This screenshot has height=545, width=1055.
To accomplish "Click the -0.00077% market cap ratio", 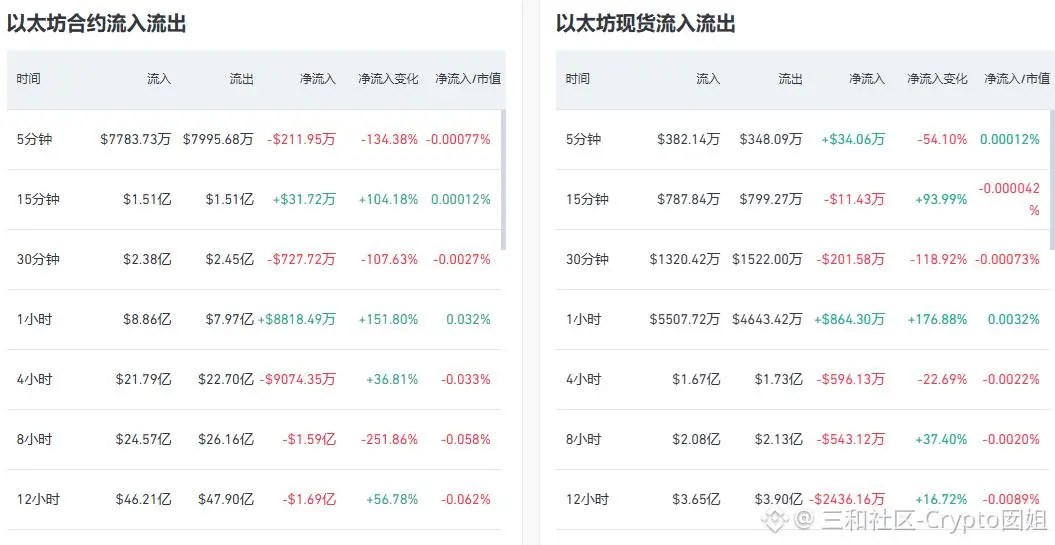I will pyautogui.click(x=458, y=139).
